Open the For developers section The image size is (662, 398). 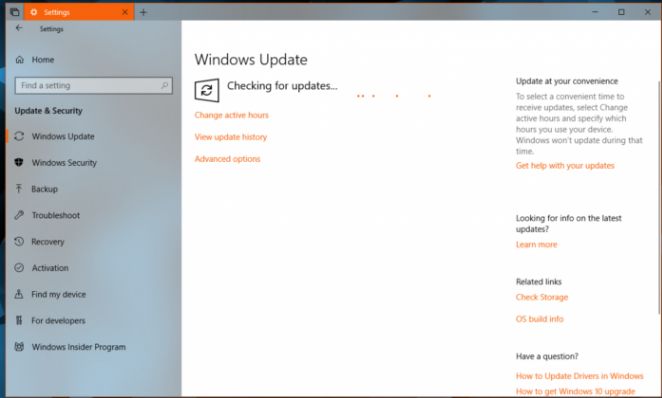58,321
